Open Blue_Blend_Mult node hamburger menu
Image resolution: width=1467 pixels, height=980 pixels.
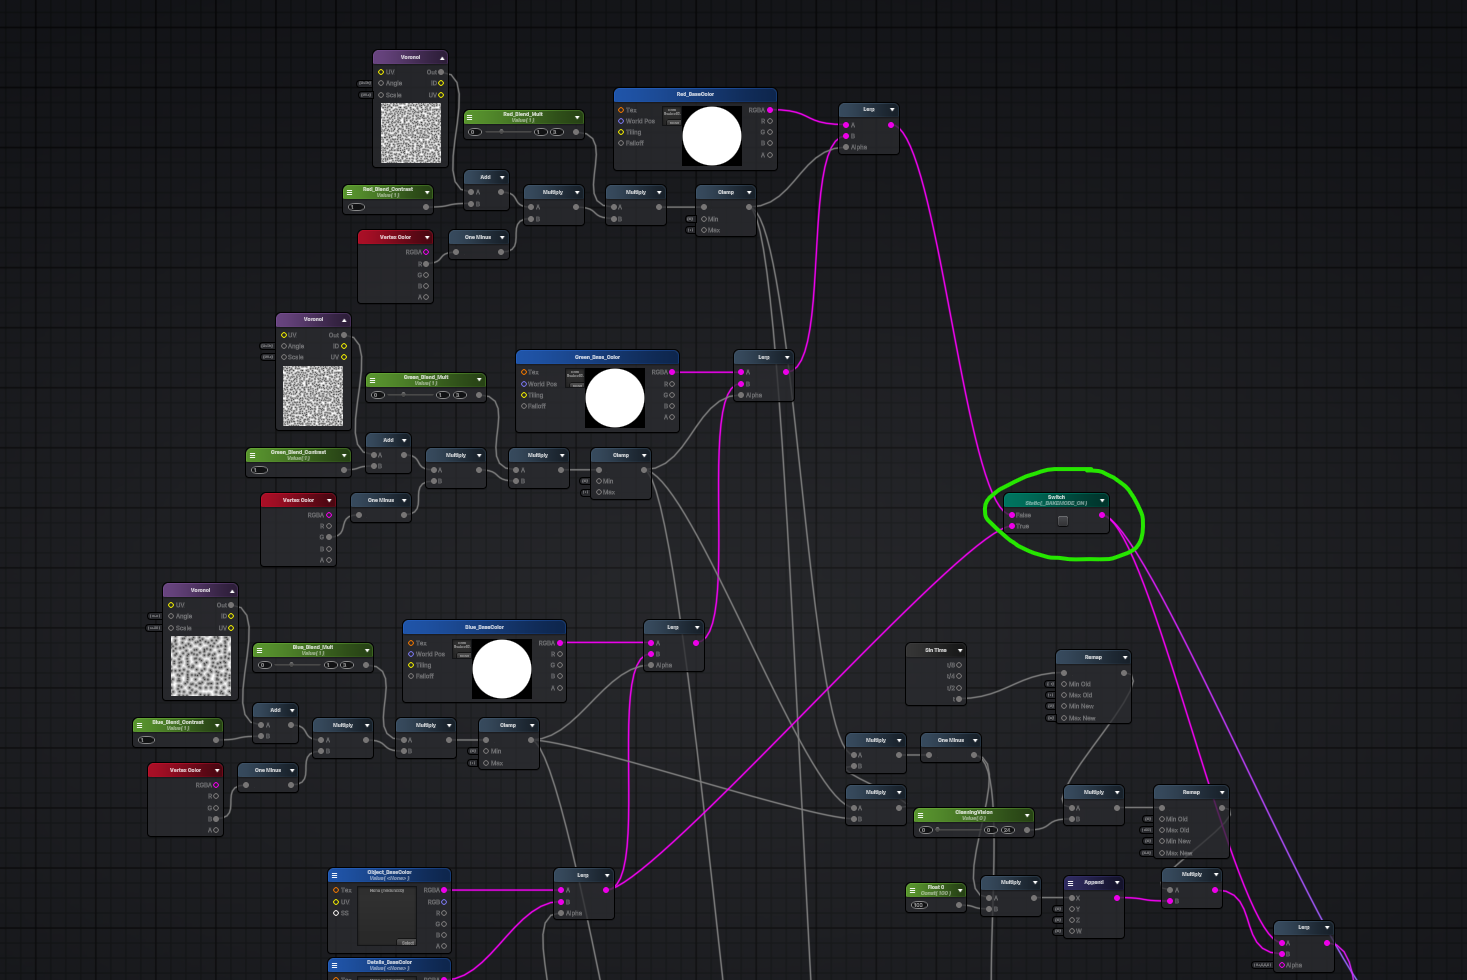click(x=259, y=650)
